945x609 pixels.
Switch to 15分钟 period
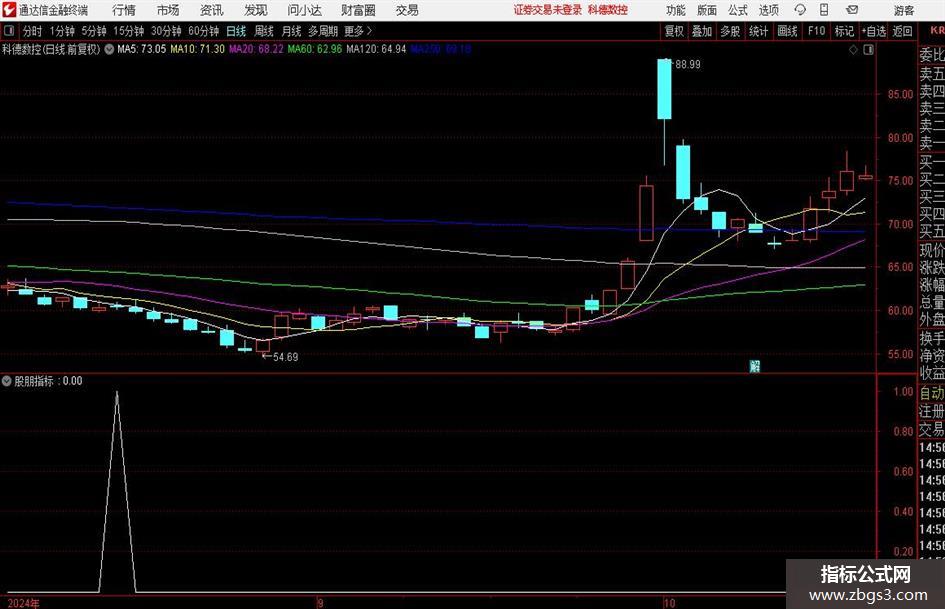128,31
